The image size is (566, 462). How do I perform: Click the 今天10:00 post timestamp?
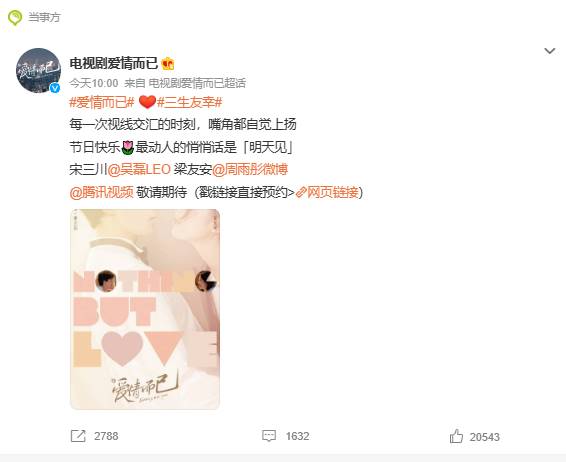(94, 83)
